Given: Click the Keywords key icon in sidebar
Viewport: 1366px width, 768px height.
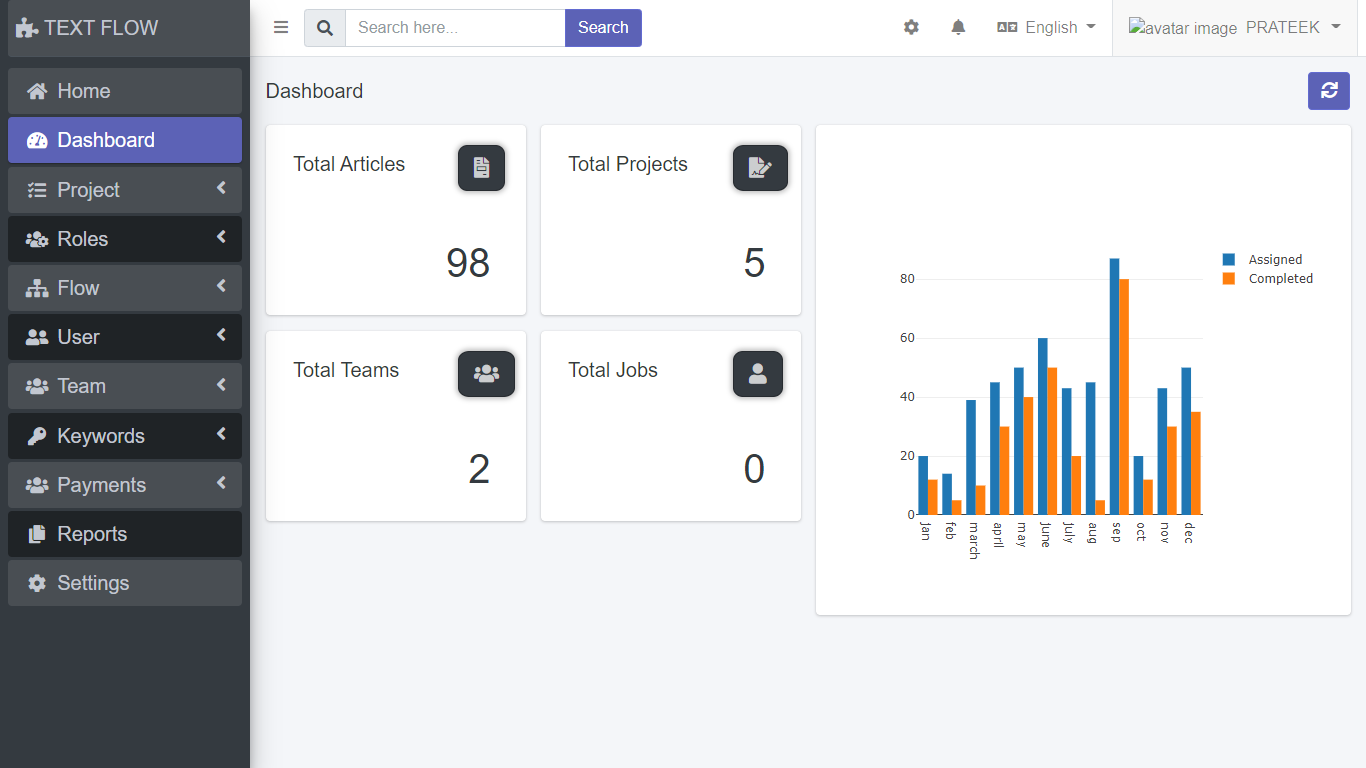Looking at the screenshot, I should 37,436.
